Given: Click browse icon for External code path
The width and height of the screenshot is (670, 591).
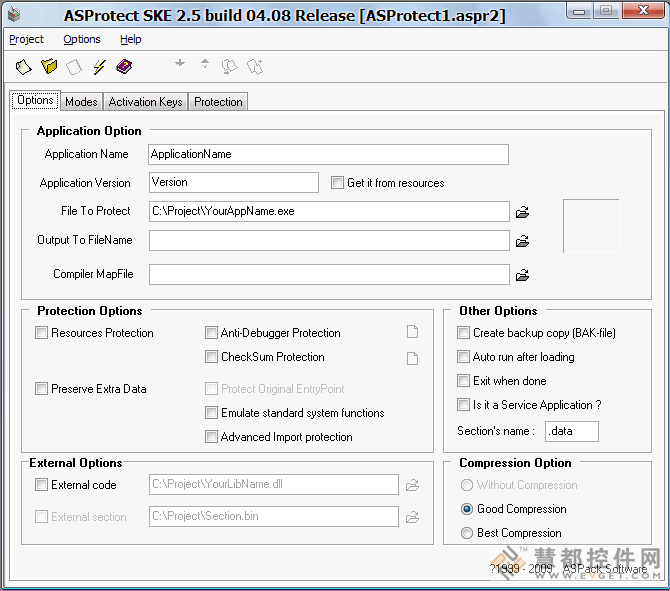Looking at the screenshot, I should click(412, 485).
